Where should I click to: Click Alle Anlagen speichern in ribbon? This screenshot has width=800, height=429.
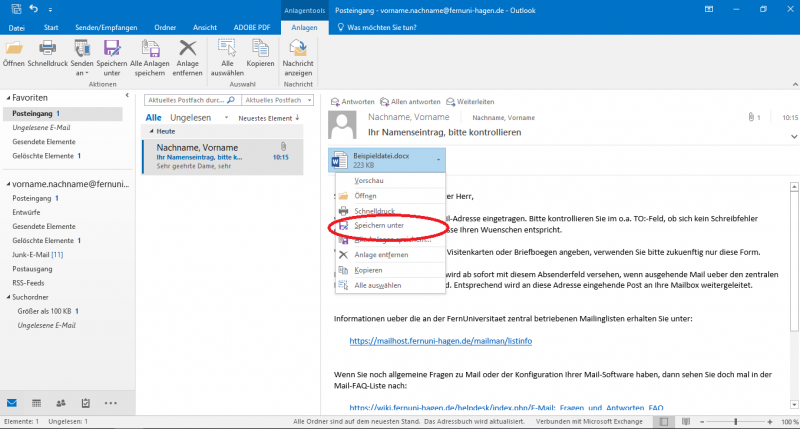149,58
